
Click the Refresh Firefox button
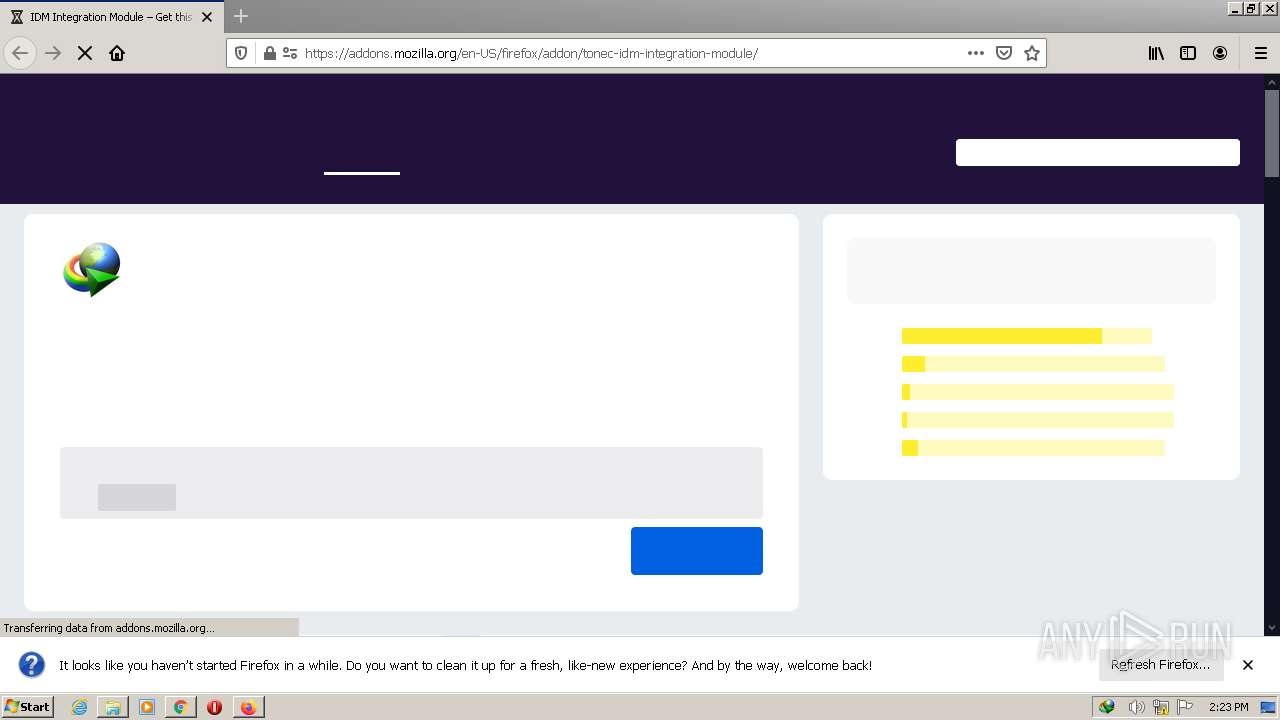tap(1160, 665)
